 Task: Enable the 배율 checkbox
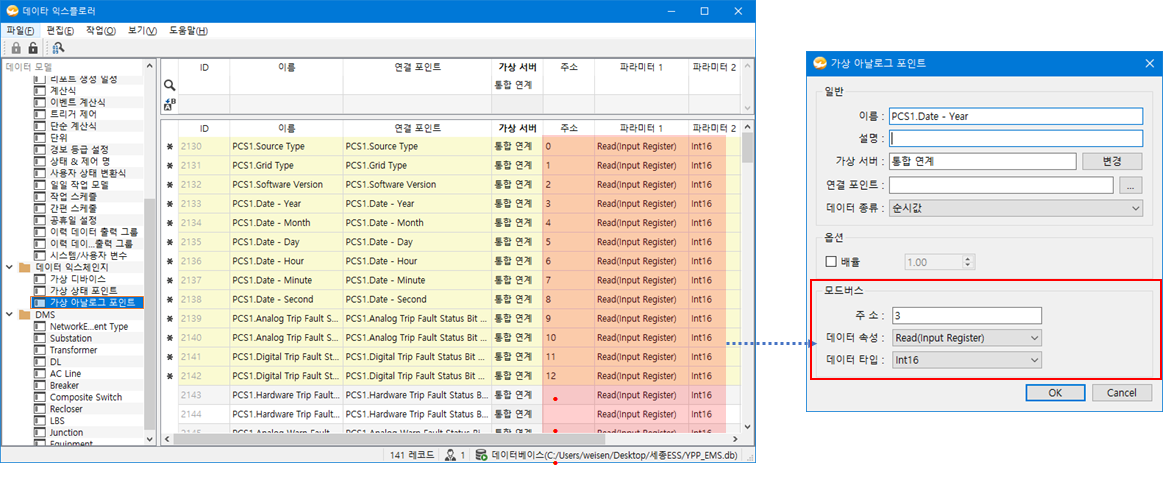(830, 262)
